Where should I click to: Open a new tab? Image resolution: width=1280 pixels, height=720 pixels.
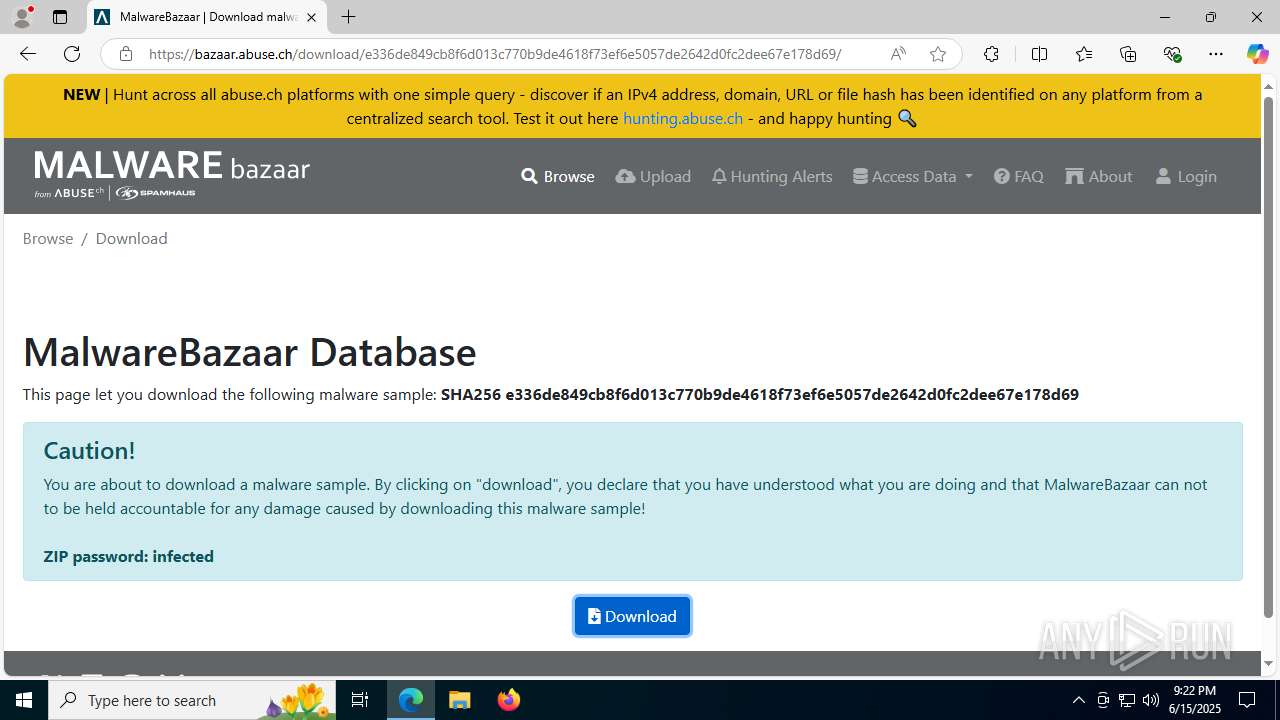[348, 17]
